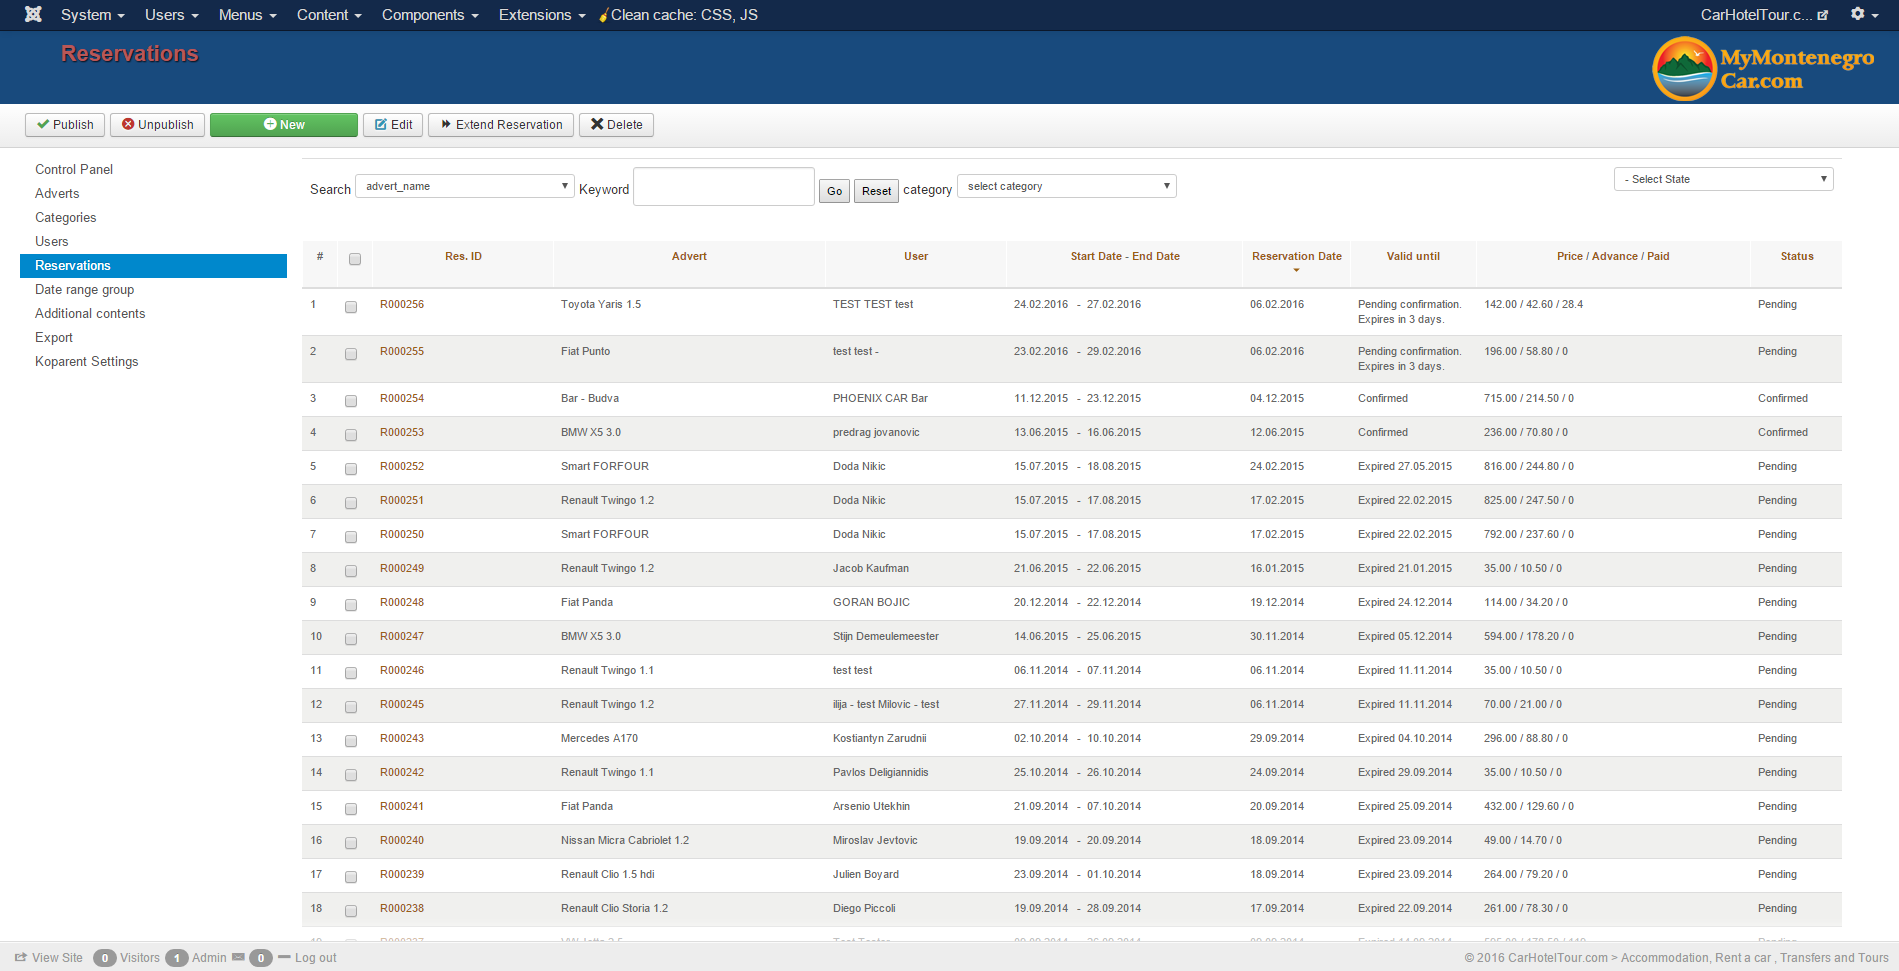1899x971 pixels.
Task: Unpublish the selected reservation
Action: [x=158, y=125]
